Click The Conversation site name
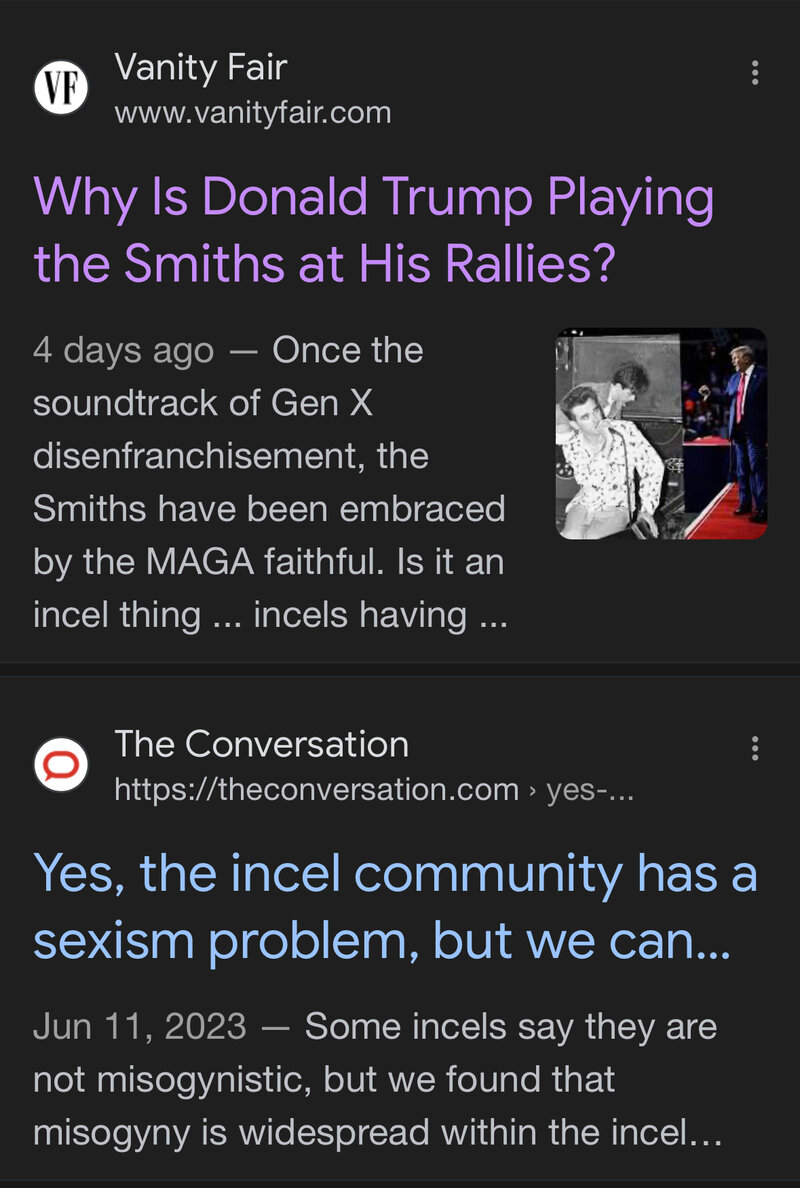 coord(261,744)
